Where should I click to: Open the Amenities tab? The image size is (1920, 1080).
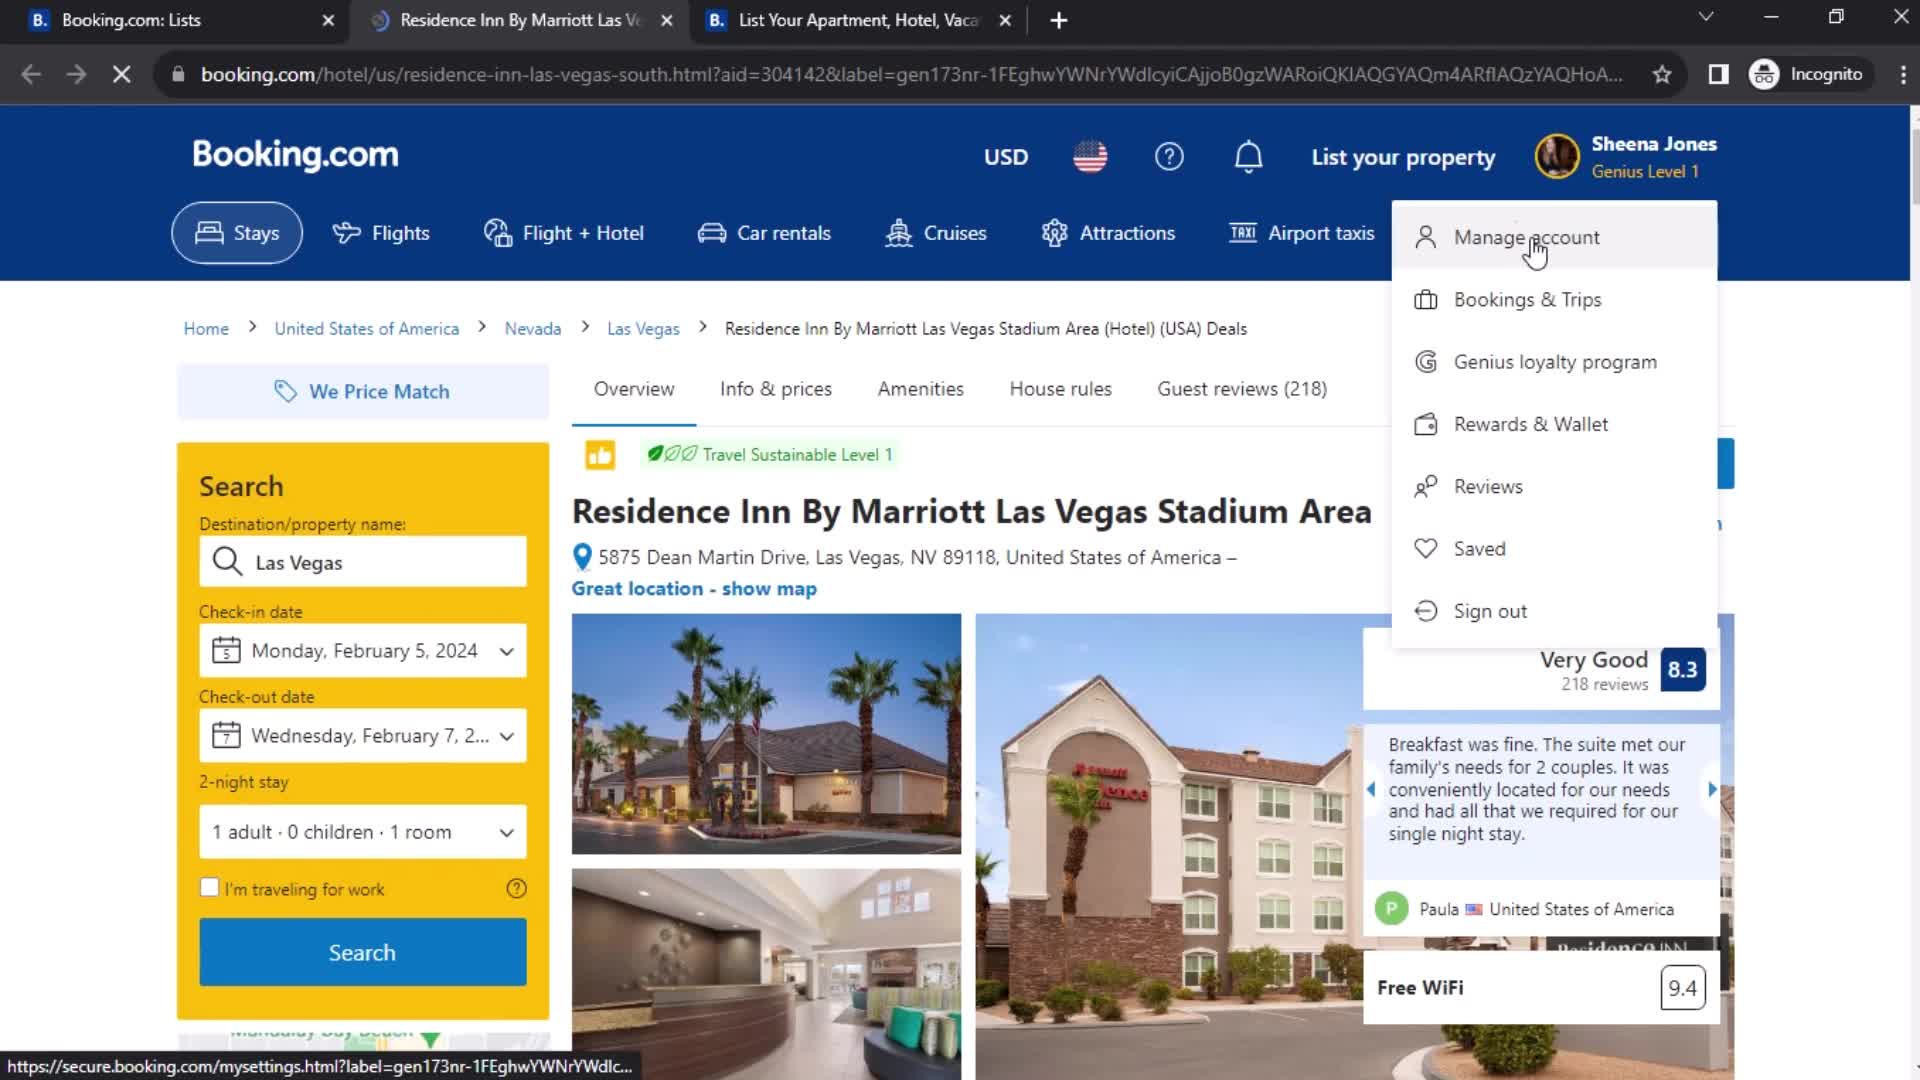(x=921, y=389)
